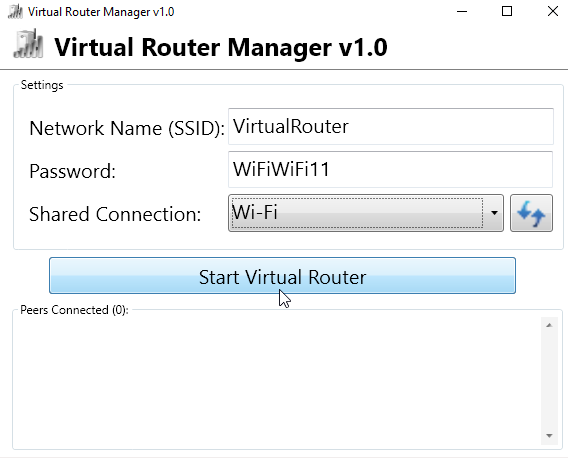Maximize the Virtual Router Manager window

pyautogui.click(x=507, y=11)
